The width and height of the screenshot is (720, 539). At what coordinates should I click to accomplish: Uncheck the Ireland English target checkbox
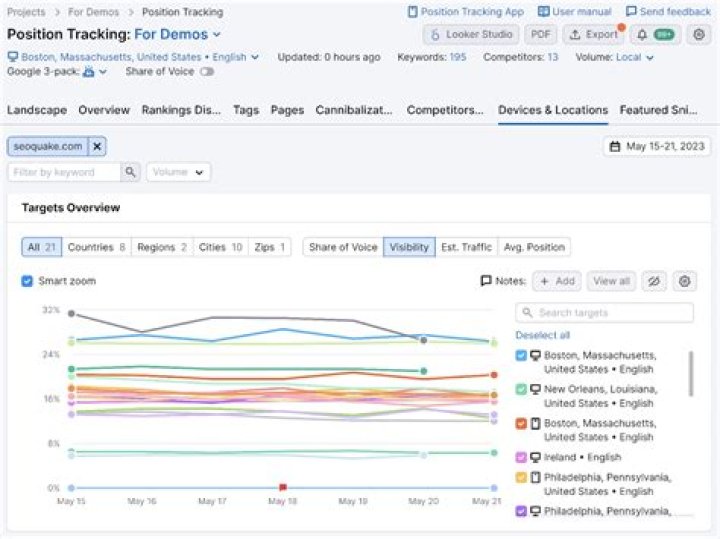[x=521, y=457]
